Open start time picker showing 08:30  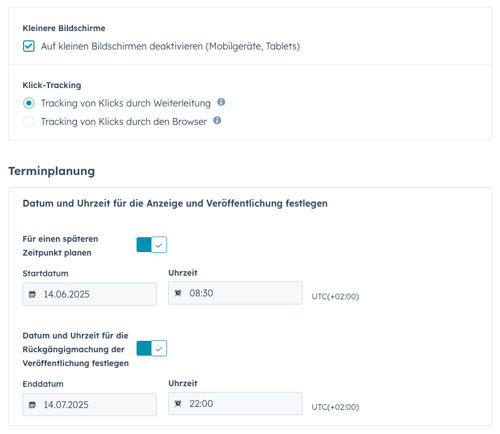pyautogui.click(x=235, y=293)
